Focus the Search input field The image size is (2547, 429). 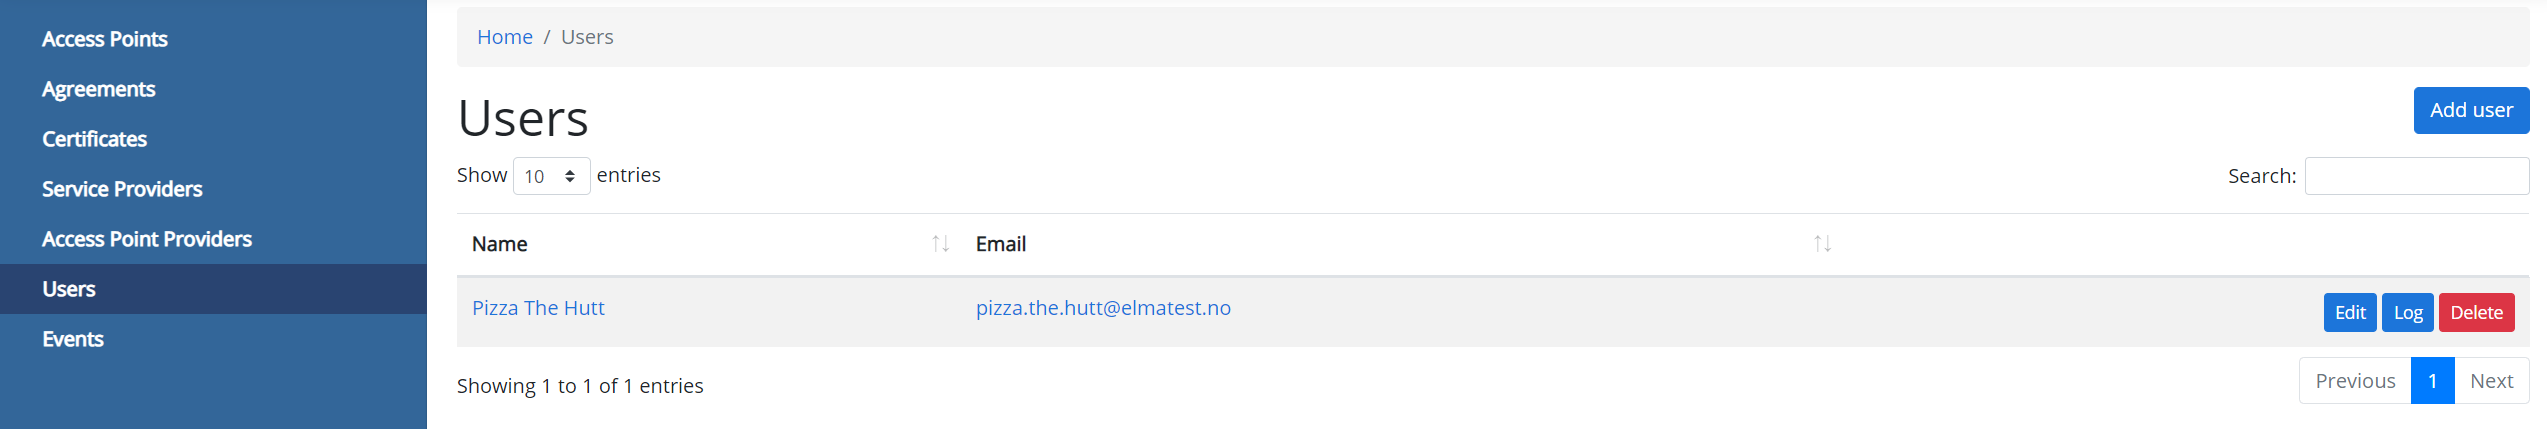tap(2416, 176)
